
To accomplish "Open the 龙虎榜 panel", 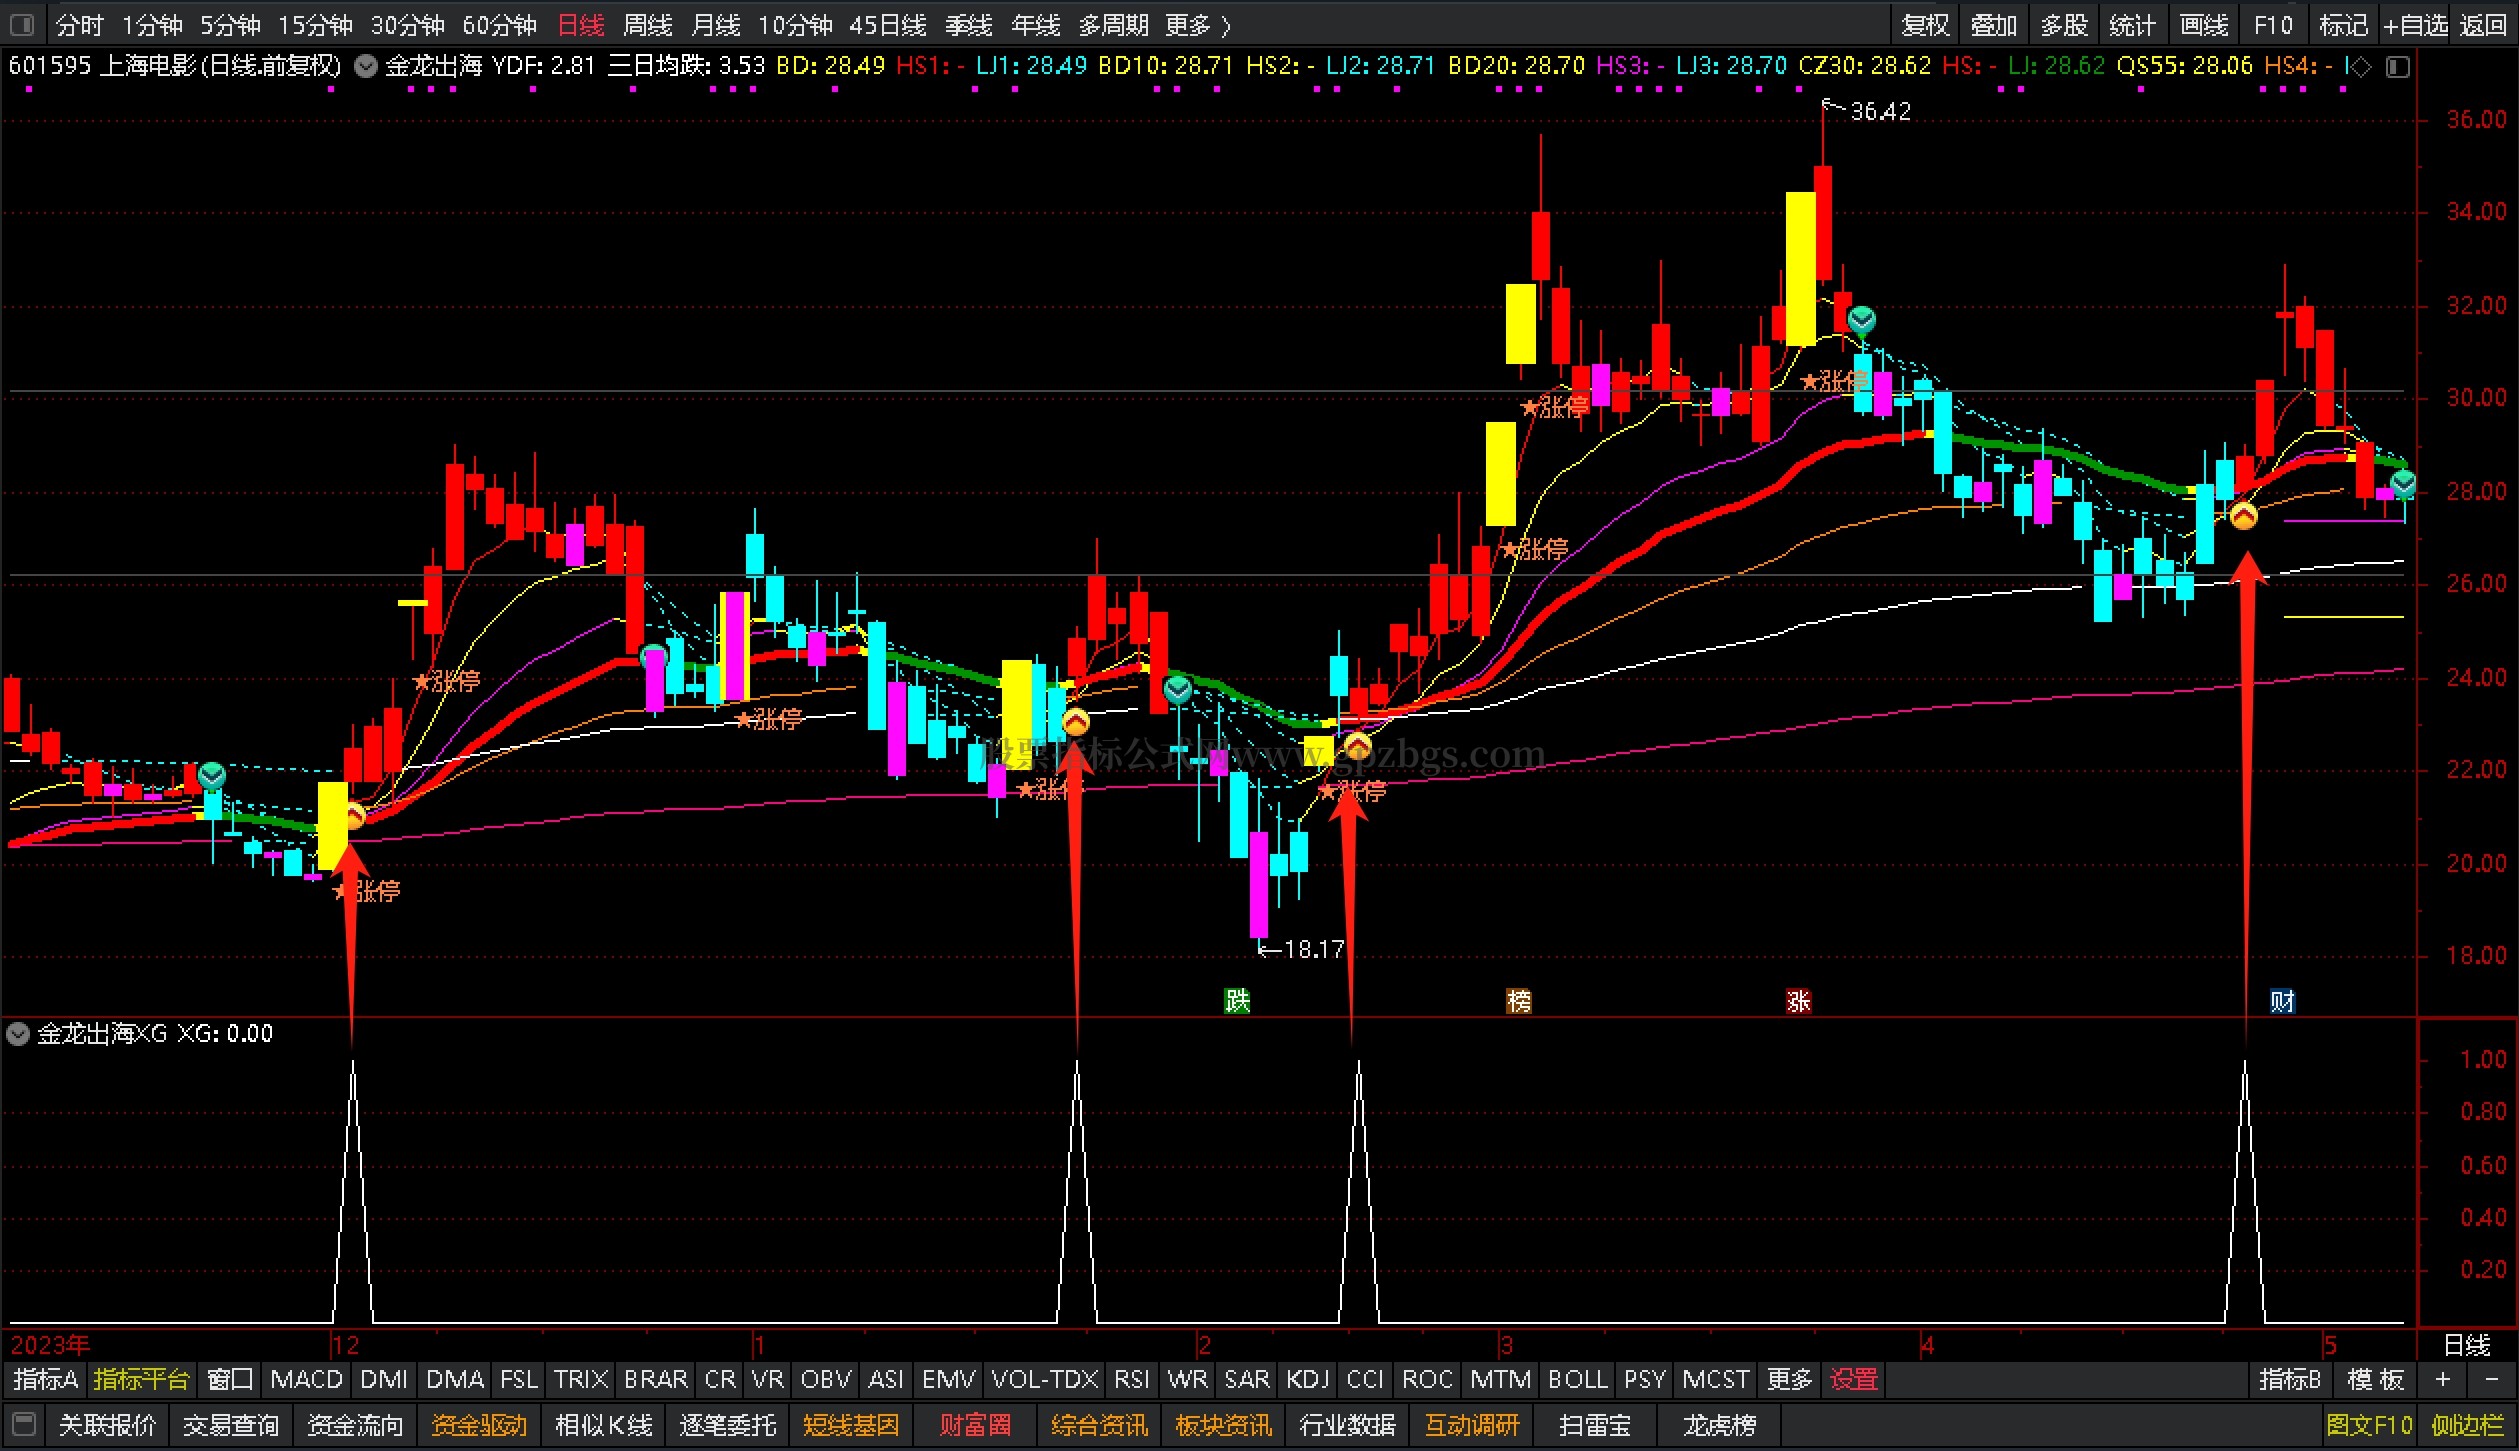I will (1719, 1425).
